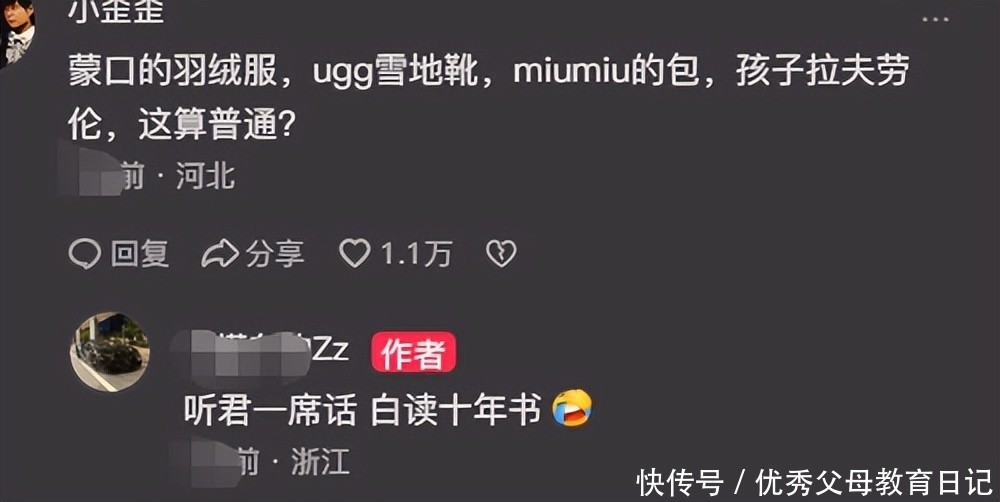Screen dimensions: 1000x502
Task: Click the 河北 location tag
Action: click(205, 176)
